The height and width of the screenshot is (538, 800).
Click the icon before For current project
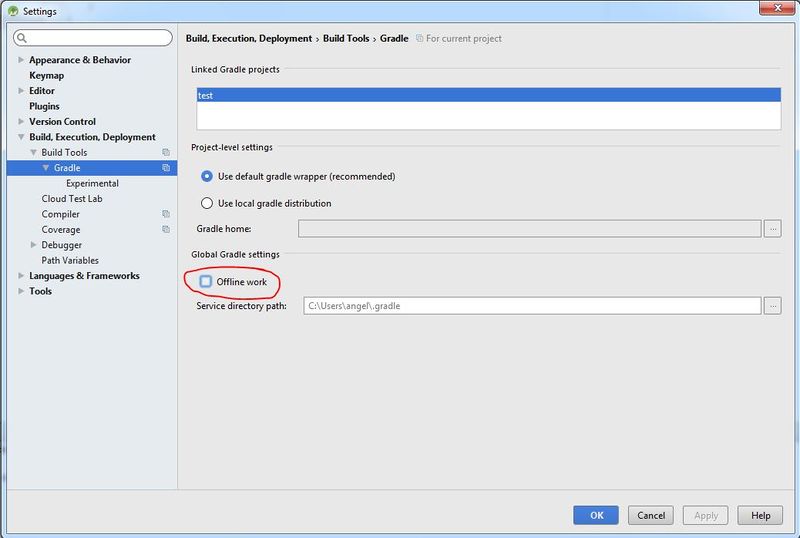(419, 38)
